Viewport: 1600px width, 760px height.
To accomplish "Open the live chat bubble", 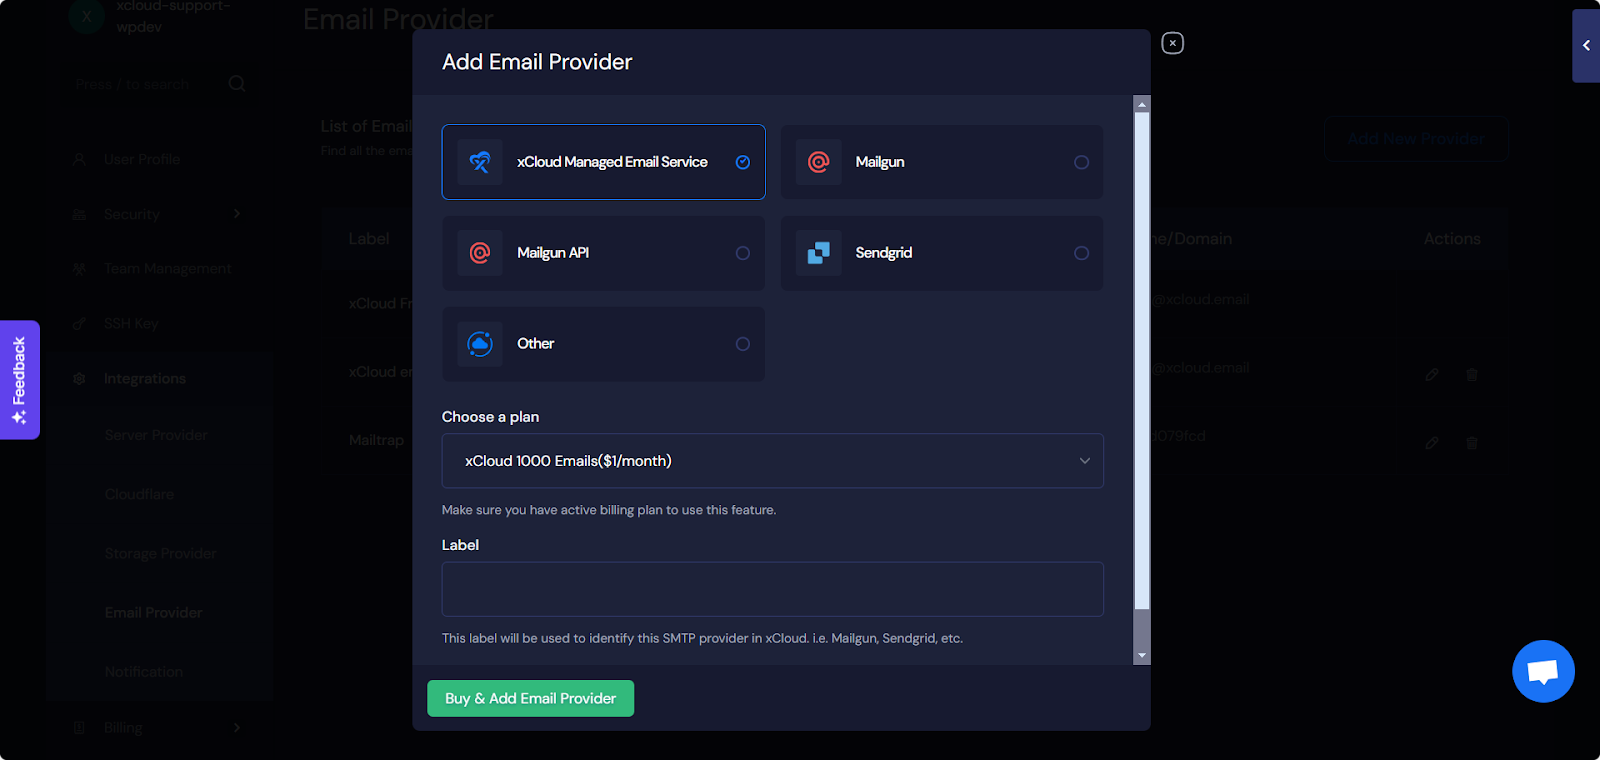I will [x=1543, y=671].
